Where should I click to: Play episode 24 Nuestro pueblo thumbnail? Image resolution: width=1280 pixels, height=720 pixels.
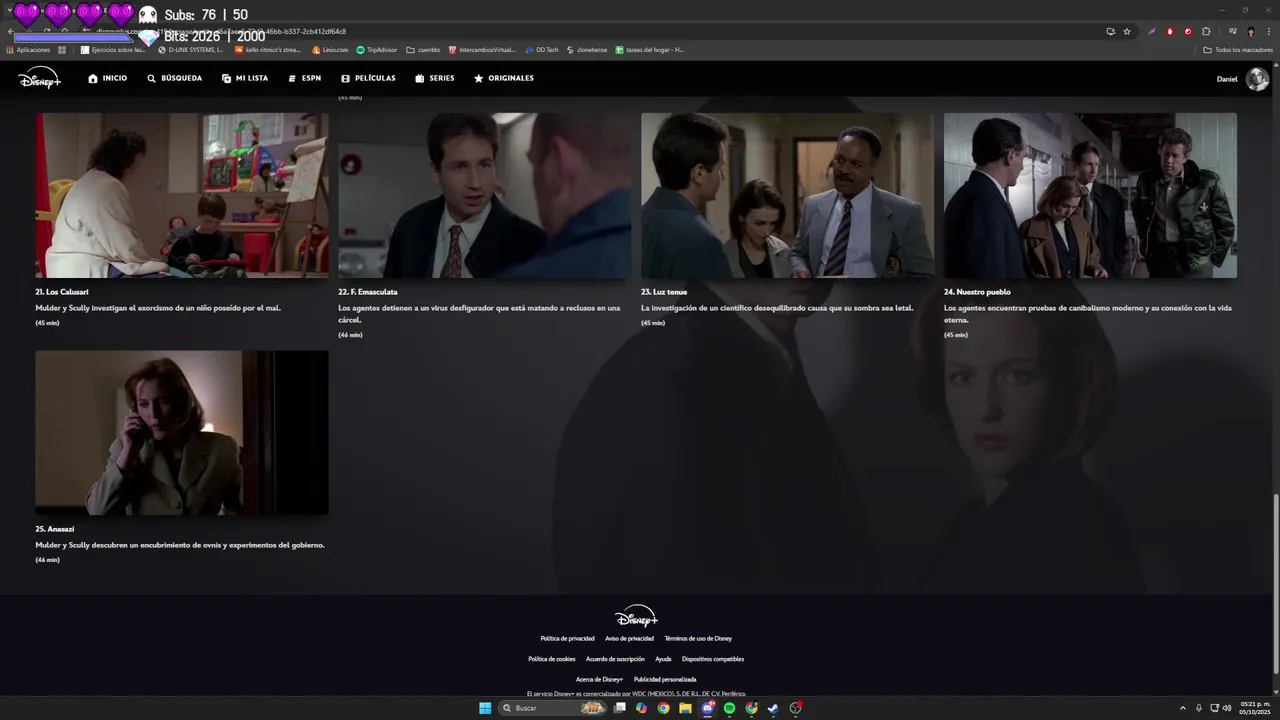[1090, 195]
